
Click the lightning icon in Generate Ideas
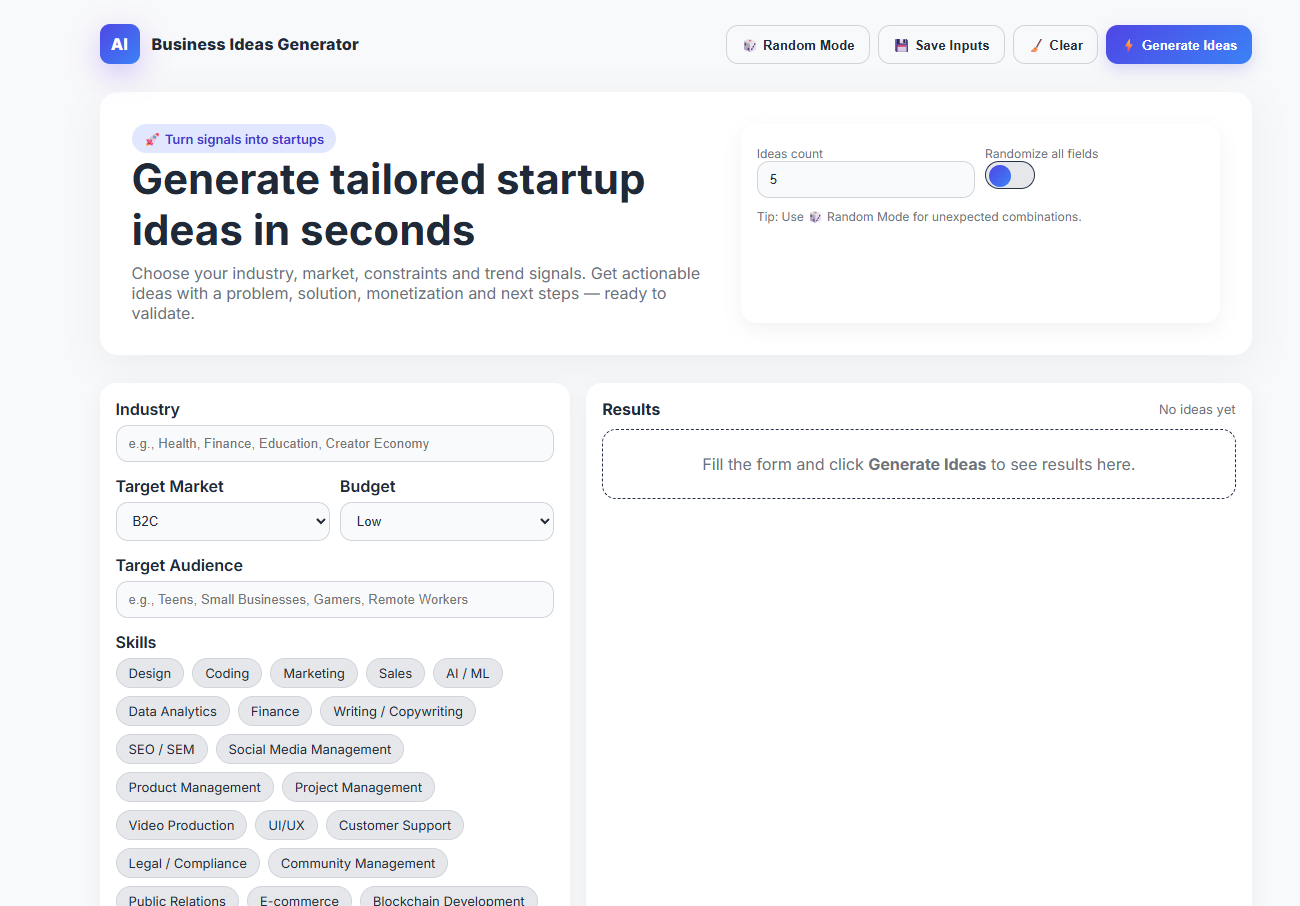pyautogui.click(x=1128, y=45)
